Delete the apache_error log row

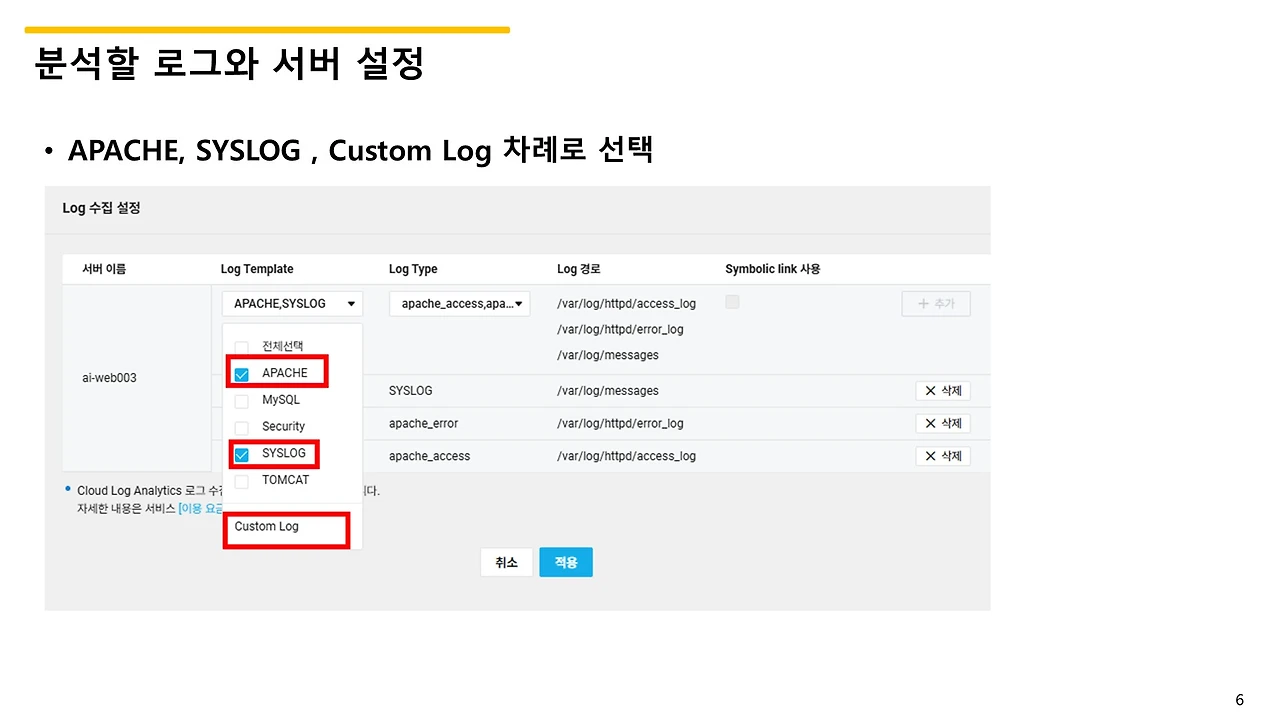coord(943,424)
